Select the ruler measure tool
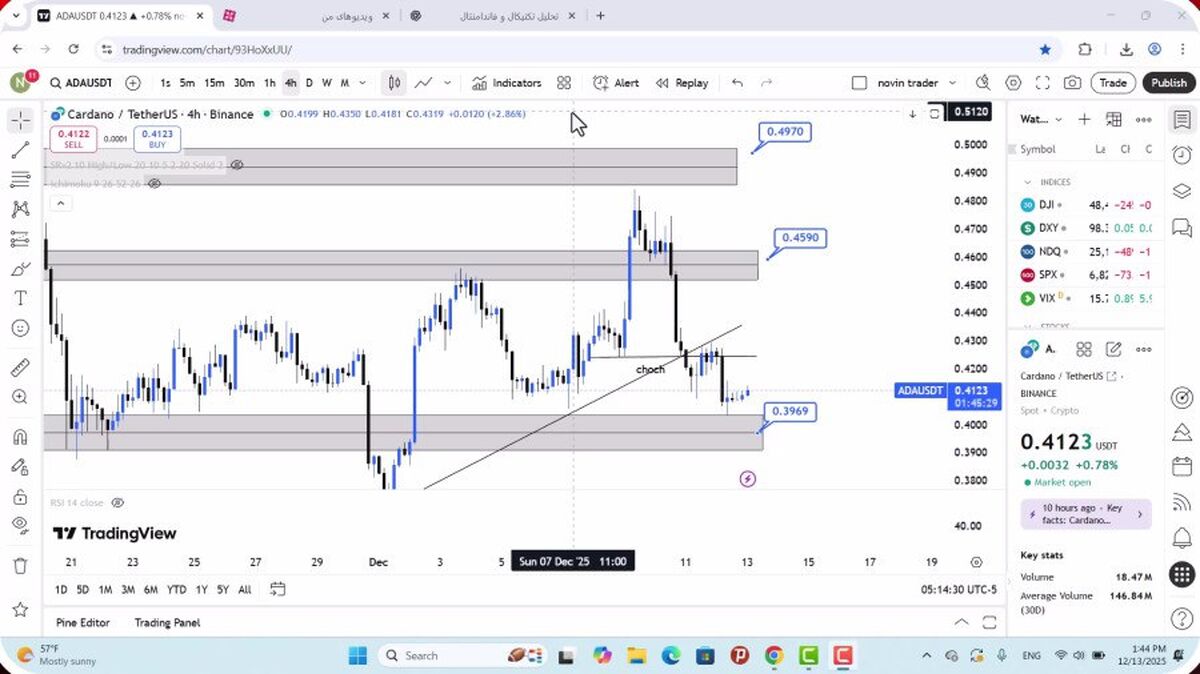Image resolution: width=1200 pixels, height=674 pixels. pyautogui.click(x=20, y=367)
